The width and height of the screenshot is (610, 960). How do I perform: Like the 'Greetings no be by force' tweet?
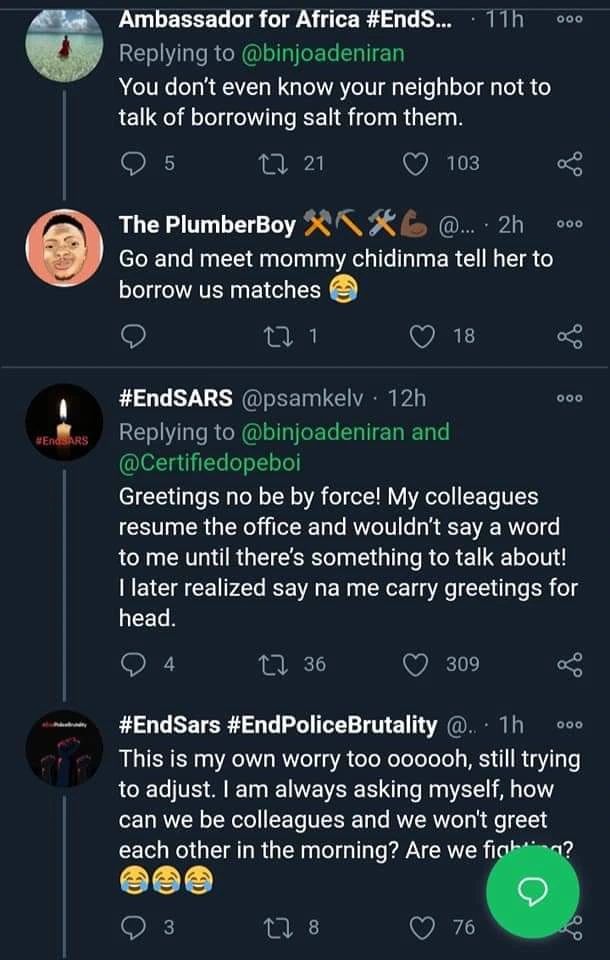pos(420,664)
